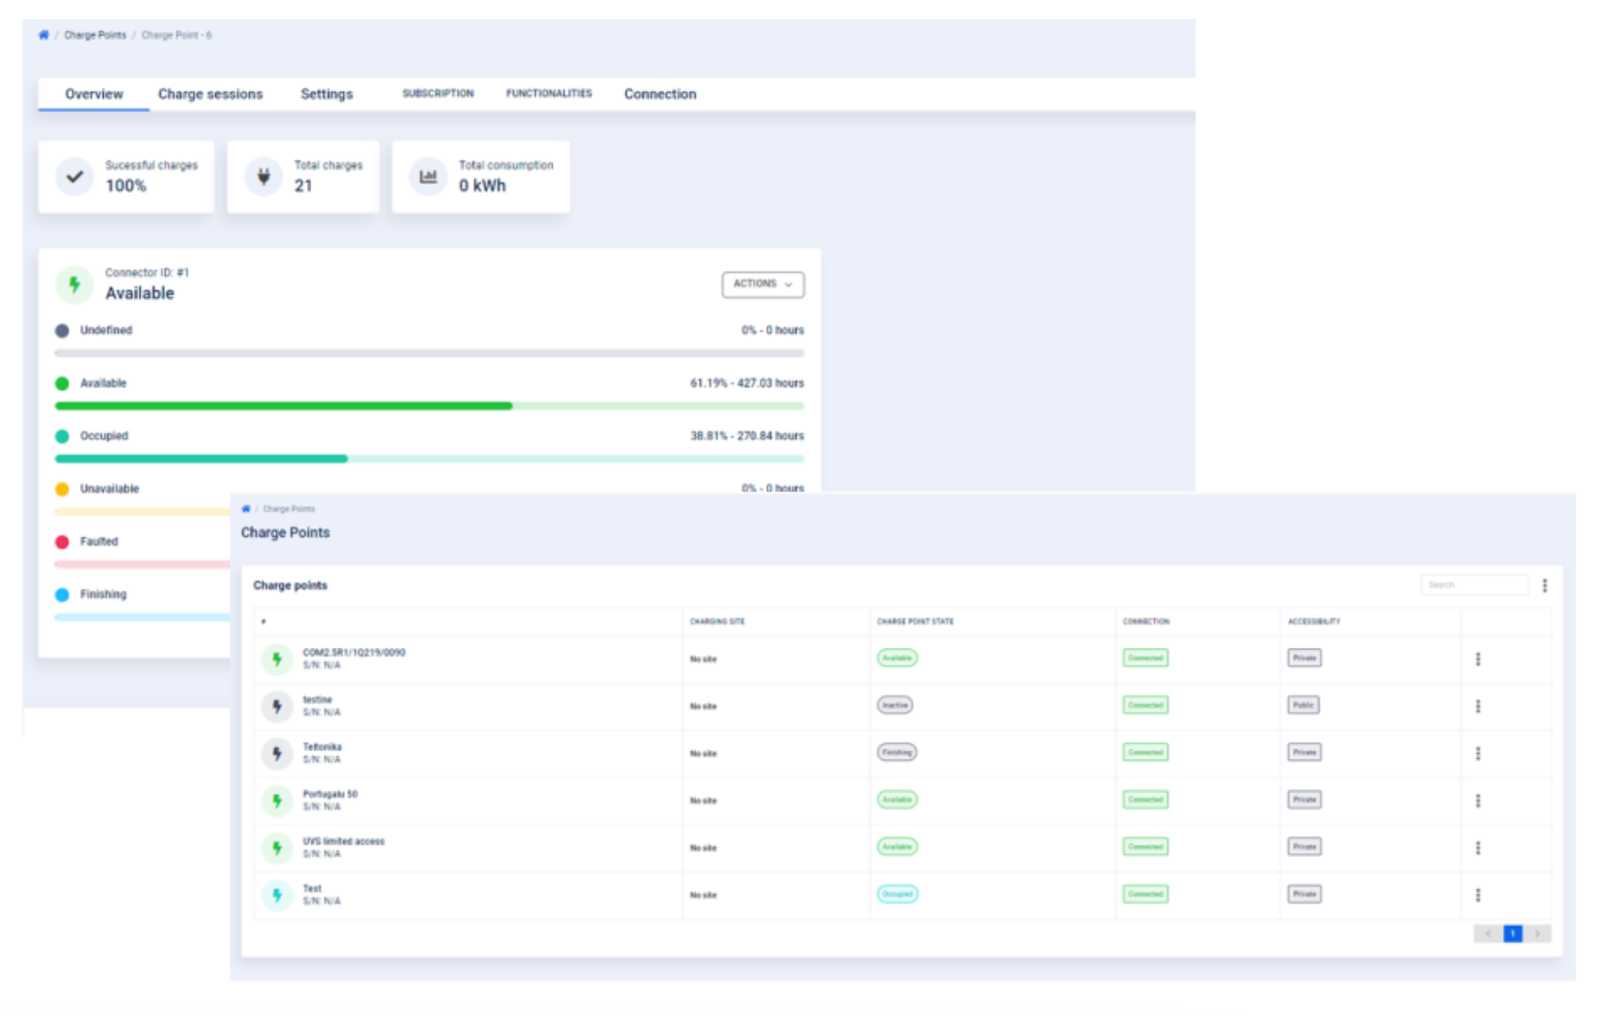Viewport: 1600px width, 1018px height.
Task: Click the Successful charges checkmark icon
Action: [74, 177]
